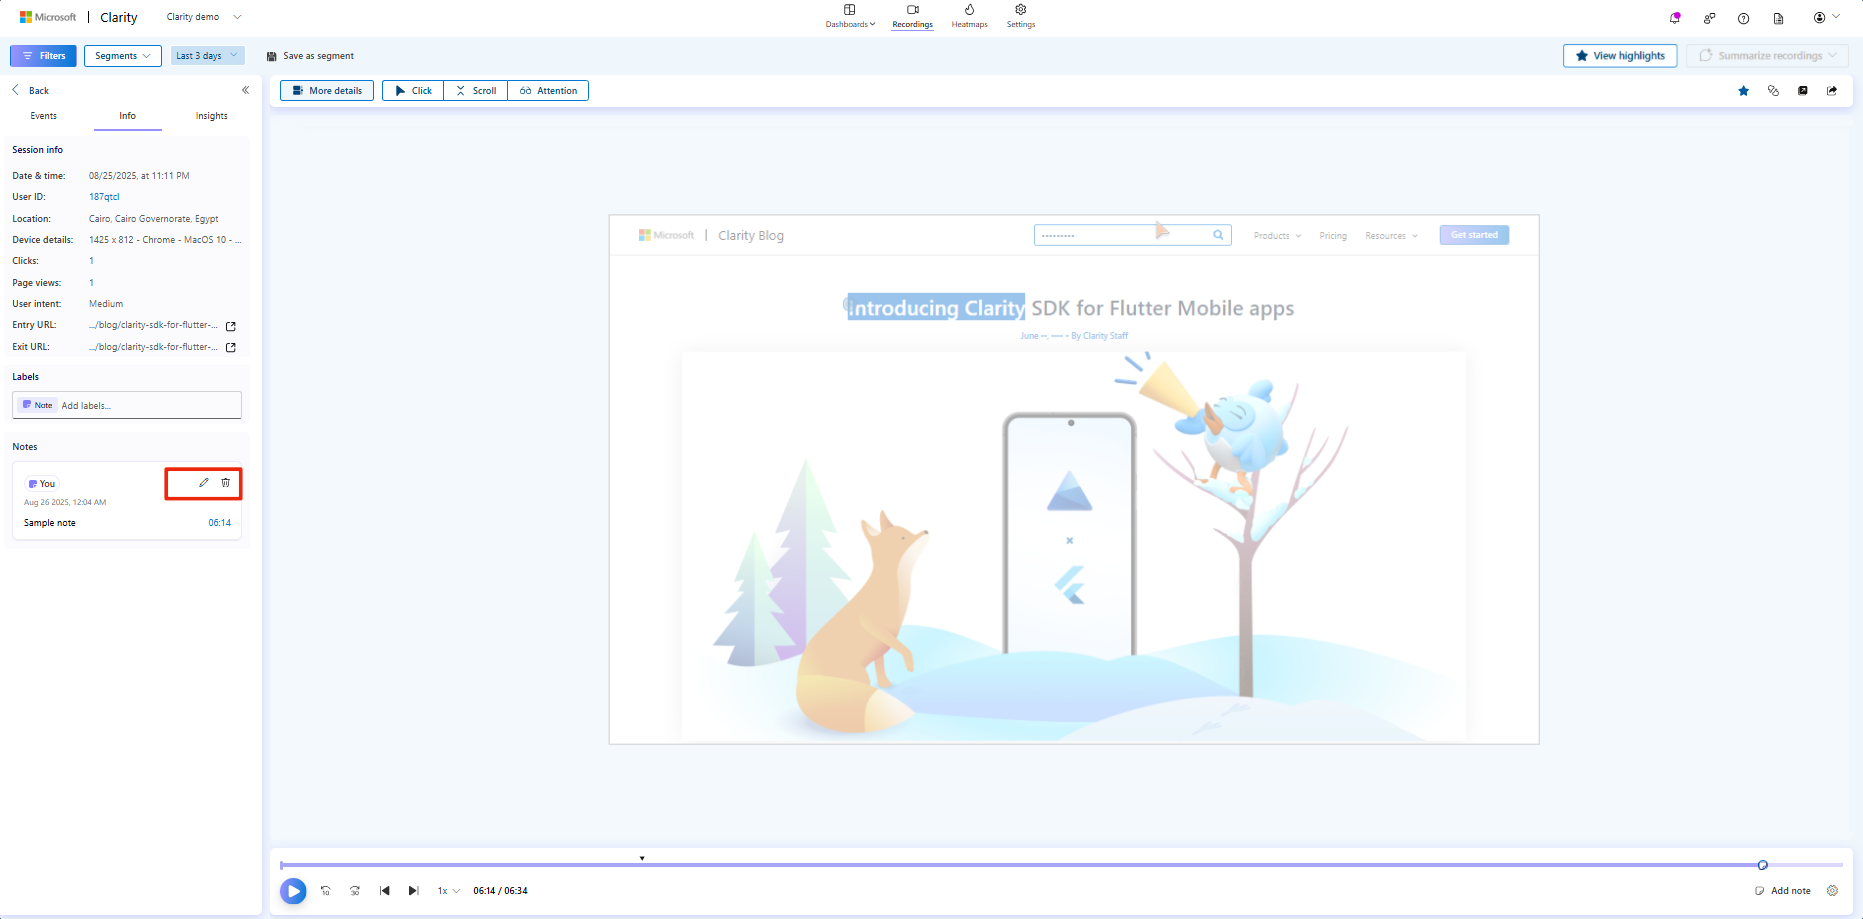Open Entry URL in new tab icon
Viewport: 1863px width, 919px height.
pyautogui.click(x=231, y=326)
